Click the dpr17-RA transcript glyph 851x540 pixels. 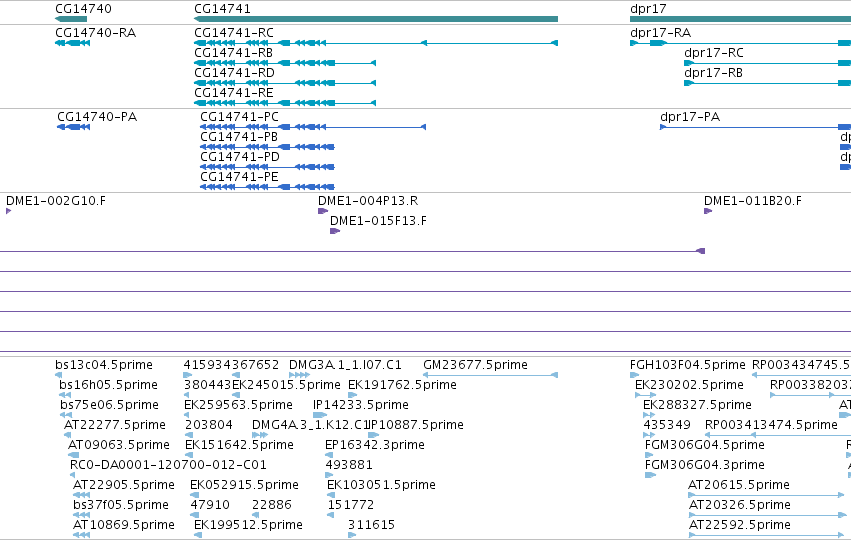tap(740, 43)
